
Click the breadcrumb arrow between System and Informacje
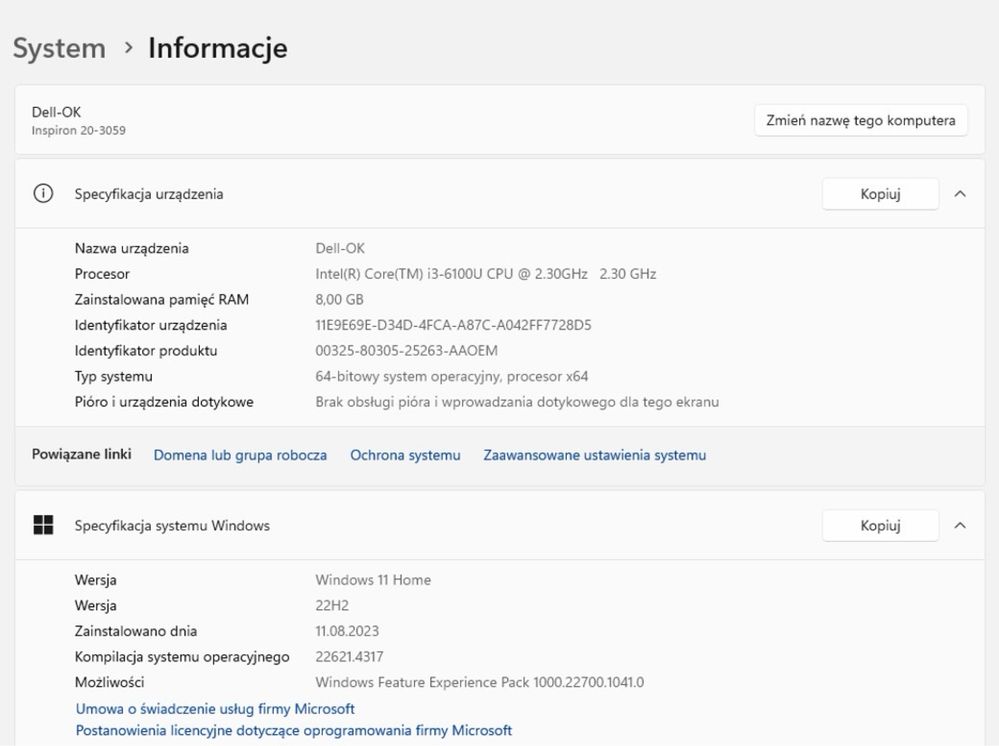[129, 48]
